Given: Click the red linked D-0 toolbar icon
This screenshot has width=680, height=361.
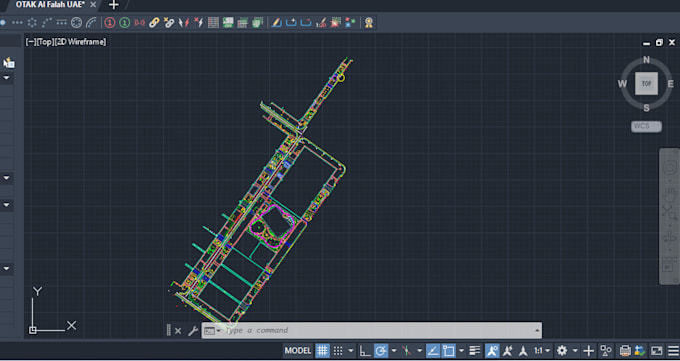Looking at the screenshot, I should (139, 22).
